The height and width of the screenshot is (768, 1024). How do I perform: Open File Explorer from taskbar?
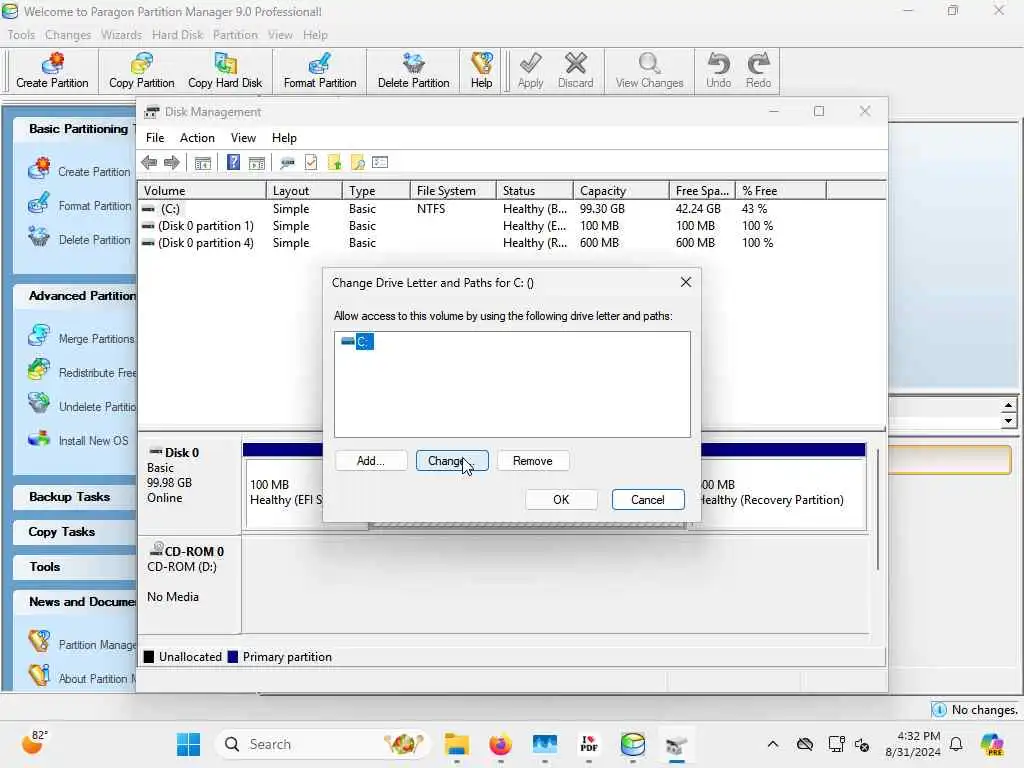pyautogui.click(x=456, y=744)
